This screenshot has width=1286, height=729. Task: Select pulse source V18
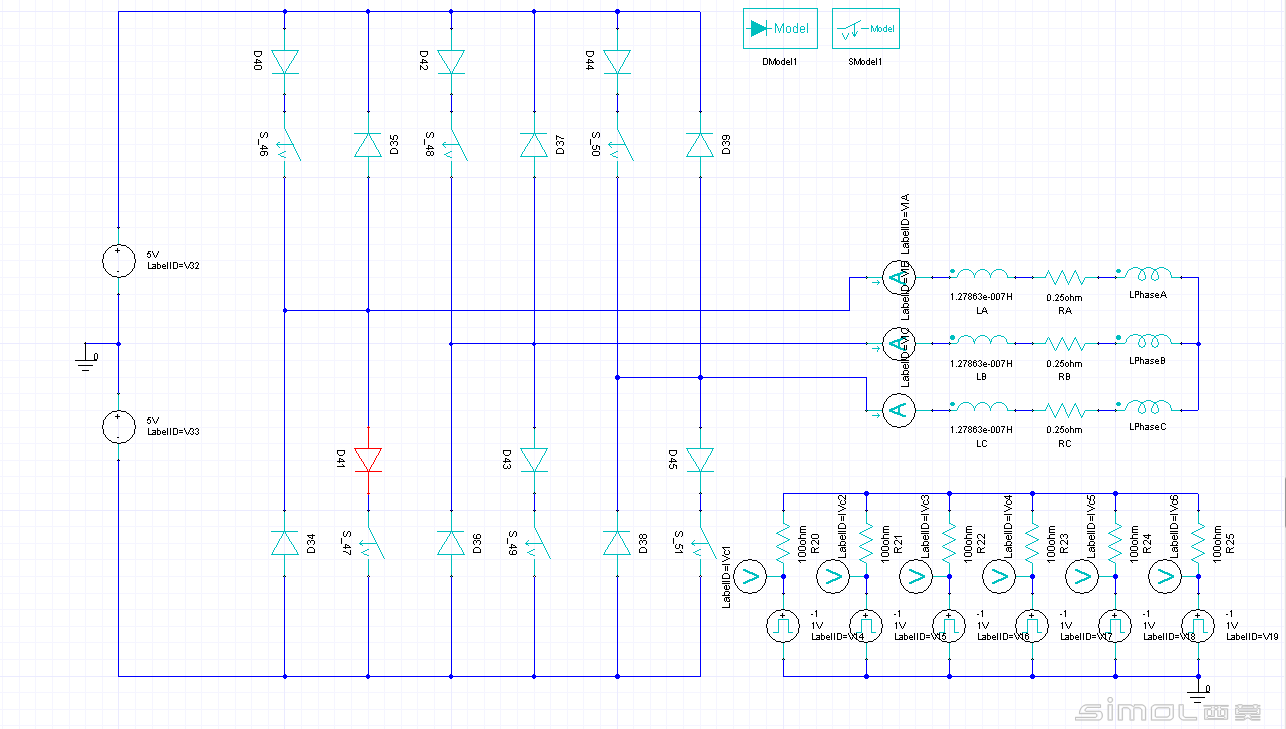pos(1115,625)
